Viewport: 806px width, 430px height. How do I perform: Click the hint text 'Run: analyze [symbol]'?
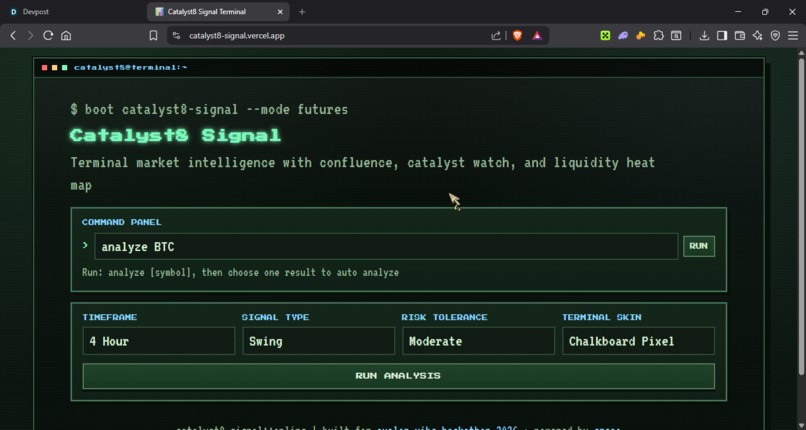241,272
